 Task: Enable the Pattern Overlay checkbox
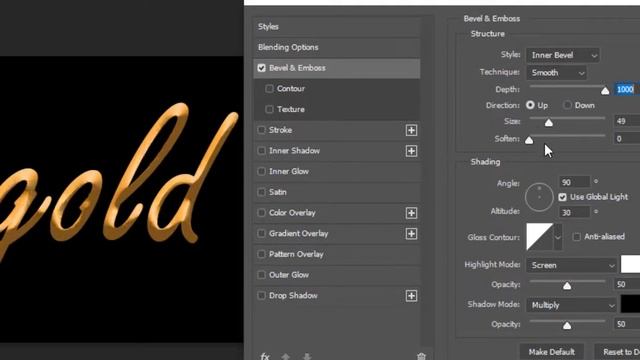pyautogui.click(x=261, y=254)
